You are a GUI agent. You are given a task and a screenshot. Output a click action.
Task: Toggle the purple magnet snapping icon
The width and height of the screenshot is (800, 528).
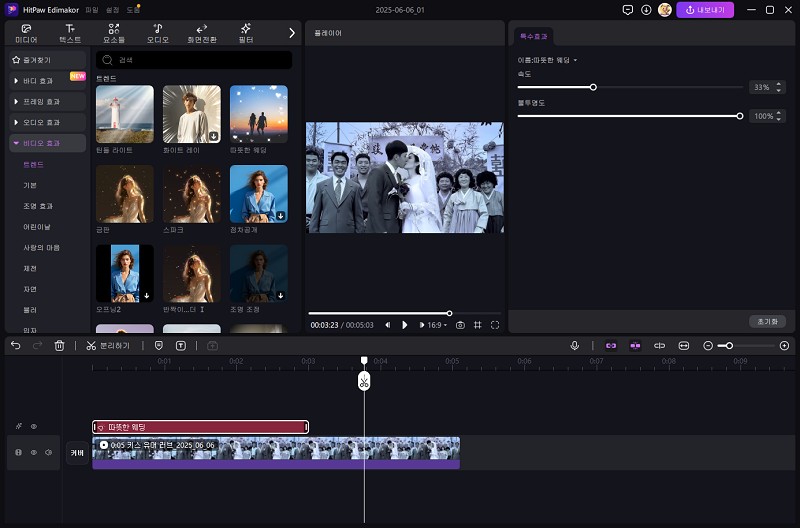(635, 346)
